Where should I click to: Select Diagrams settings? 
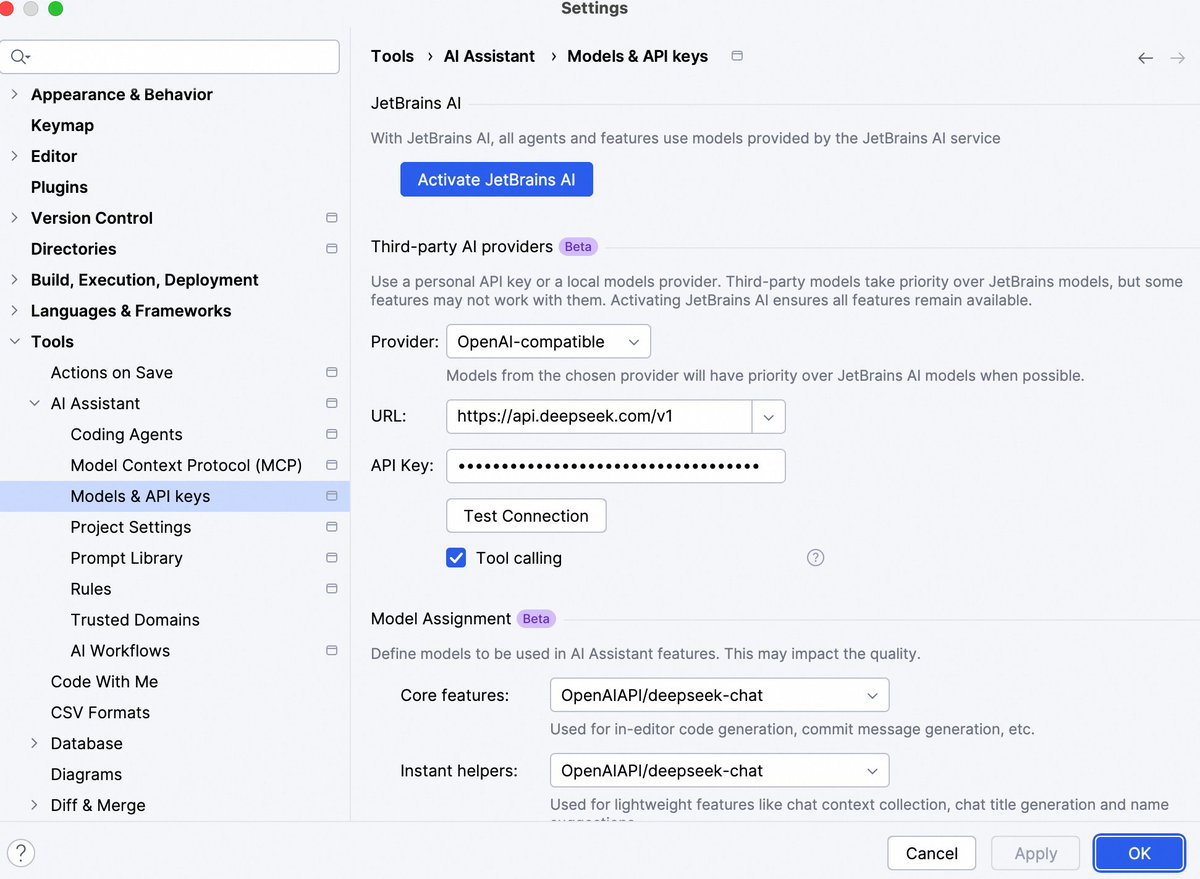[x=86, y=774]
